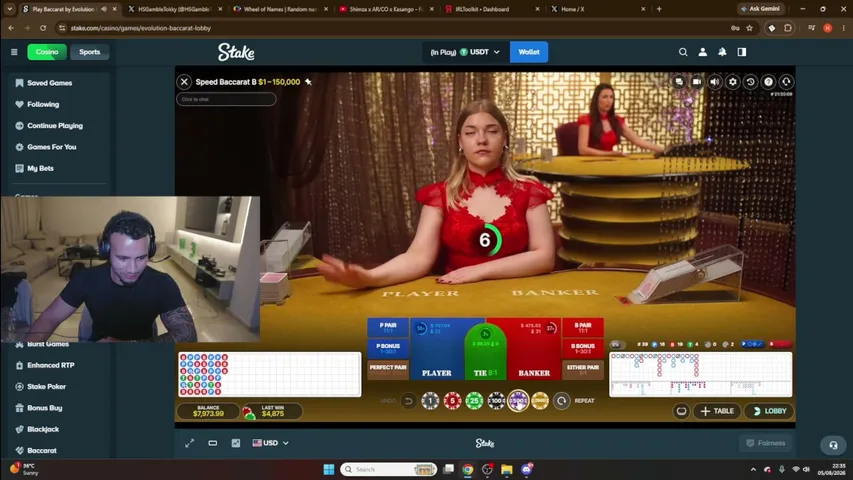This screenshot has width=853, height=480.
Task: Add another table with + TABLE
Action: pyautogui.click(x=717, y=411)
